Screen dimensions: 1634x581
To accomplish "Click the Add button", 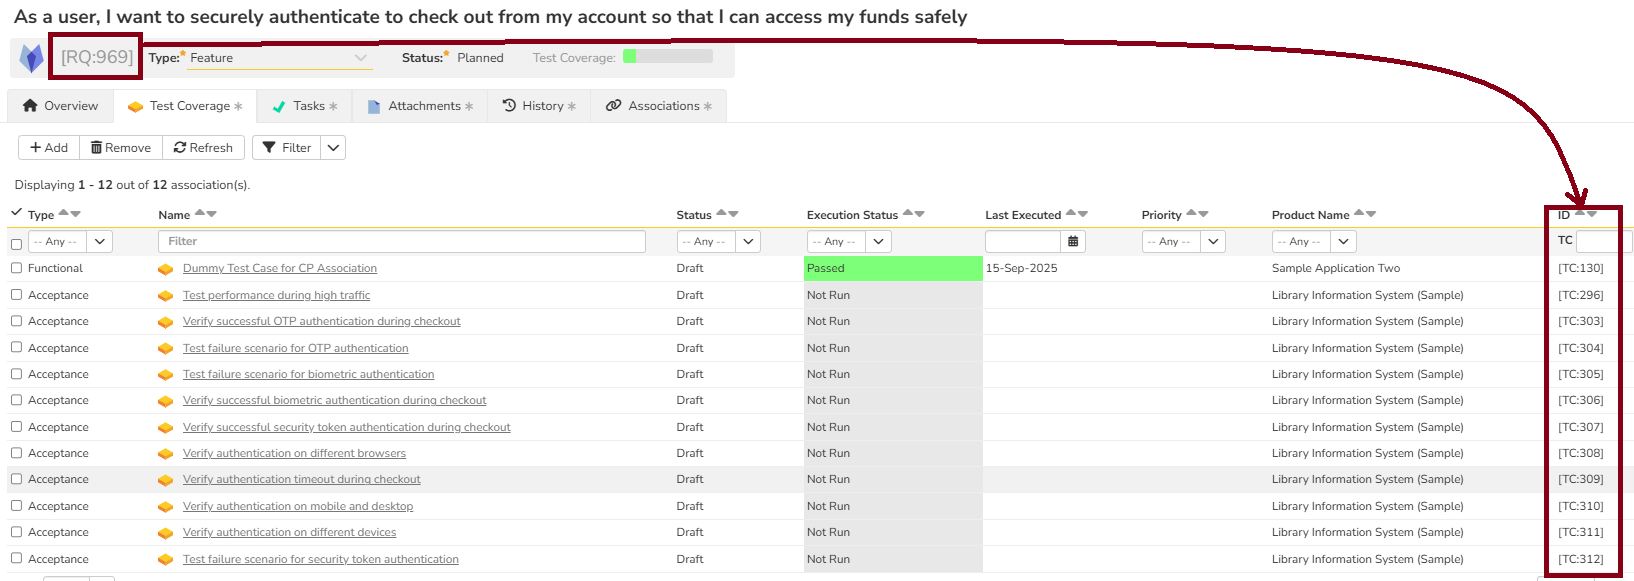I will (x=49, y=148).
